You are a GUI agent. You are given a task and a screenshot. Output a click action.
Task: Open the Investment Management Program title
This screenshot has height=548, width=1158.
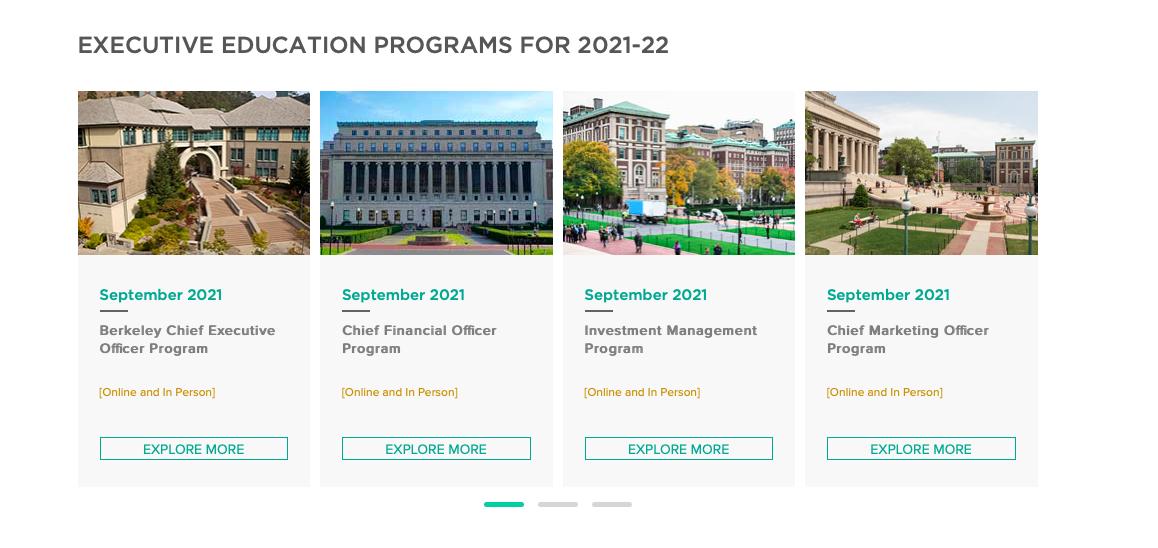coord(671,340)
